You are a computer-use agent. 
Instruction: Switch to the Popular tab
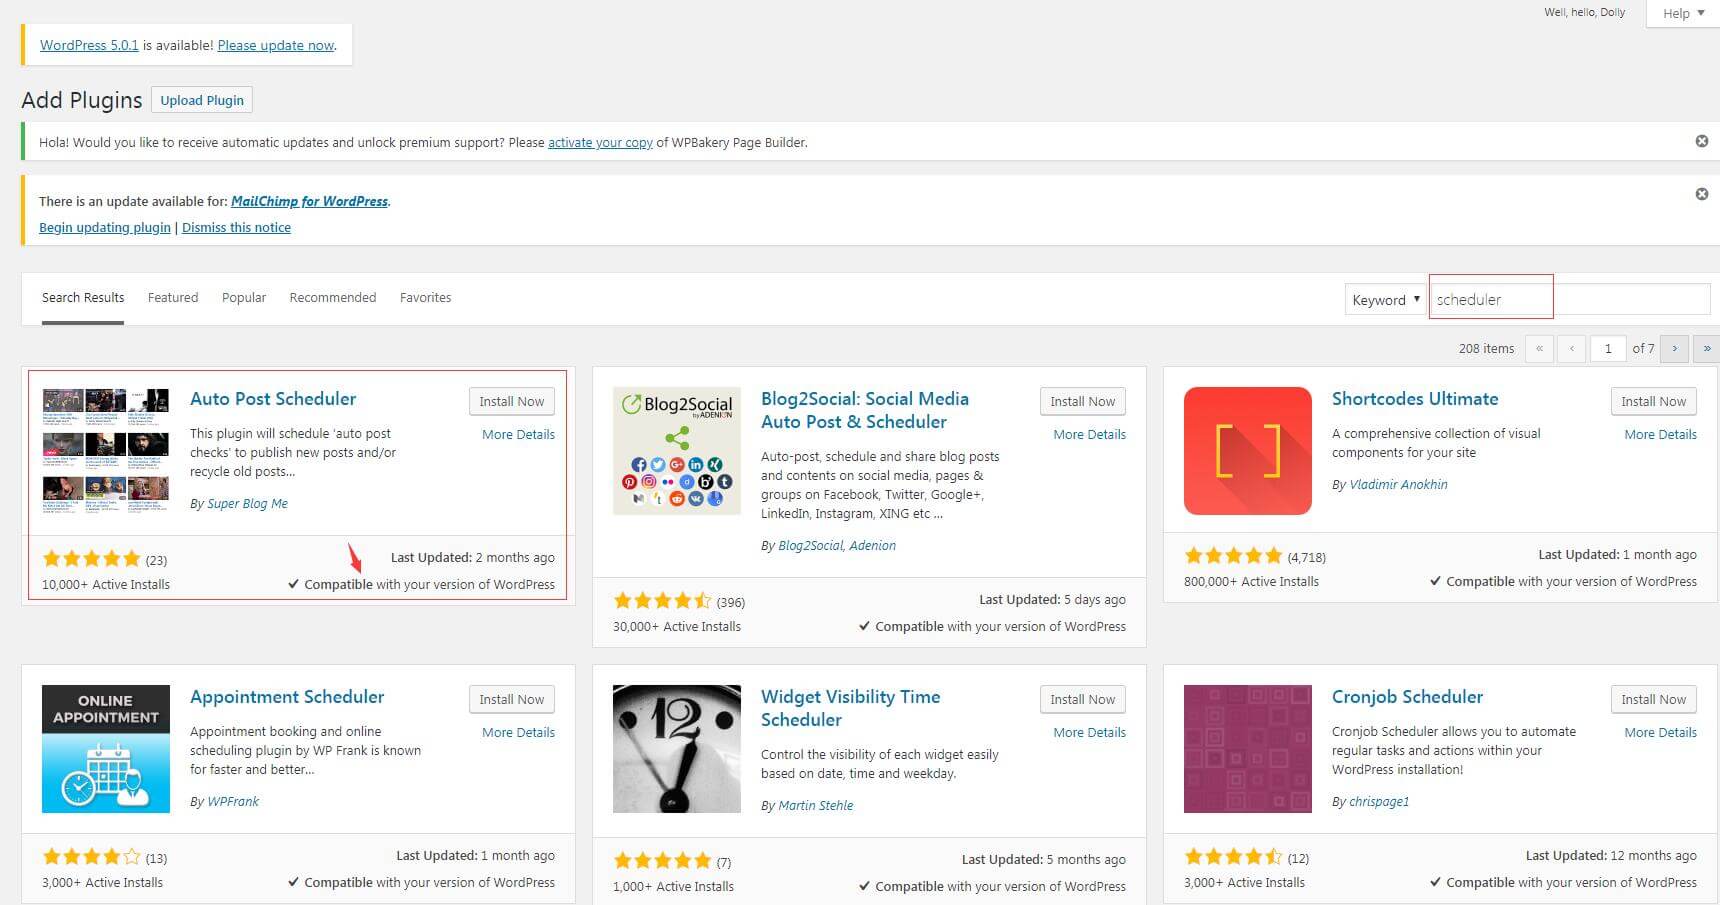(x=244, y=298)
